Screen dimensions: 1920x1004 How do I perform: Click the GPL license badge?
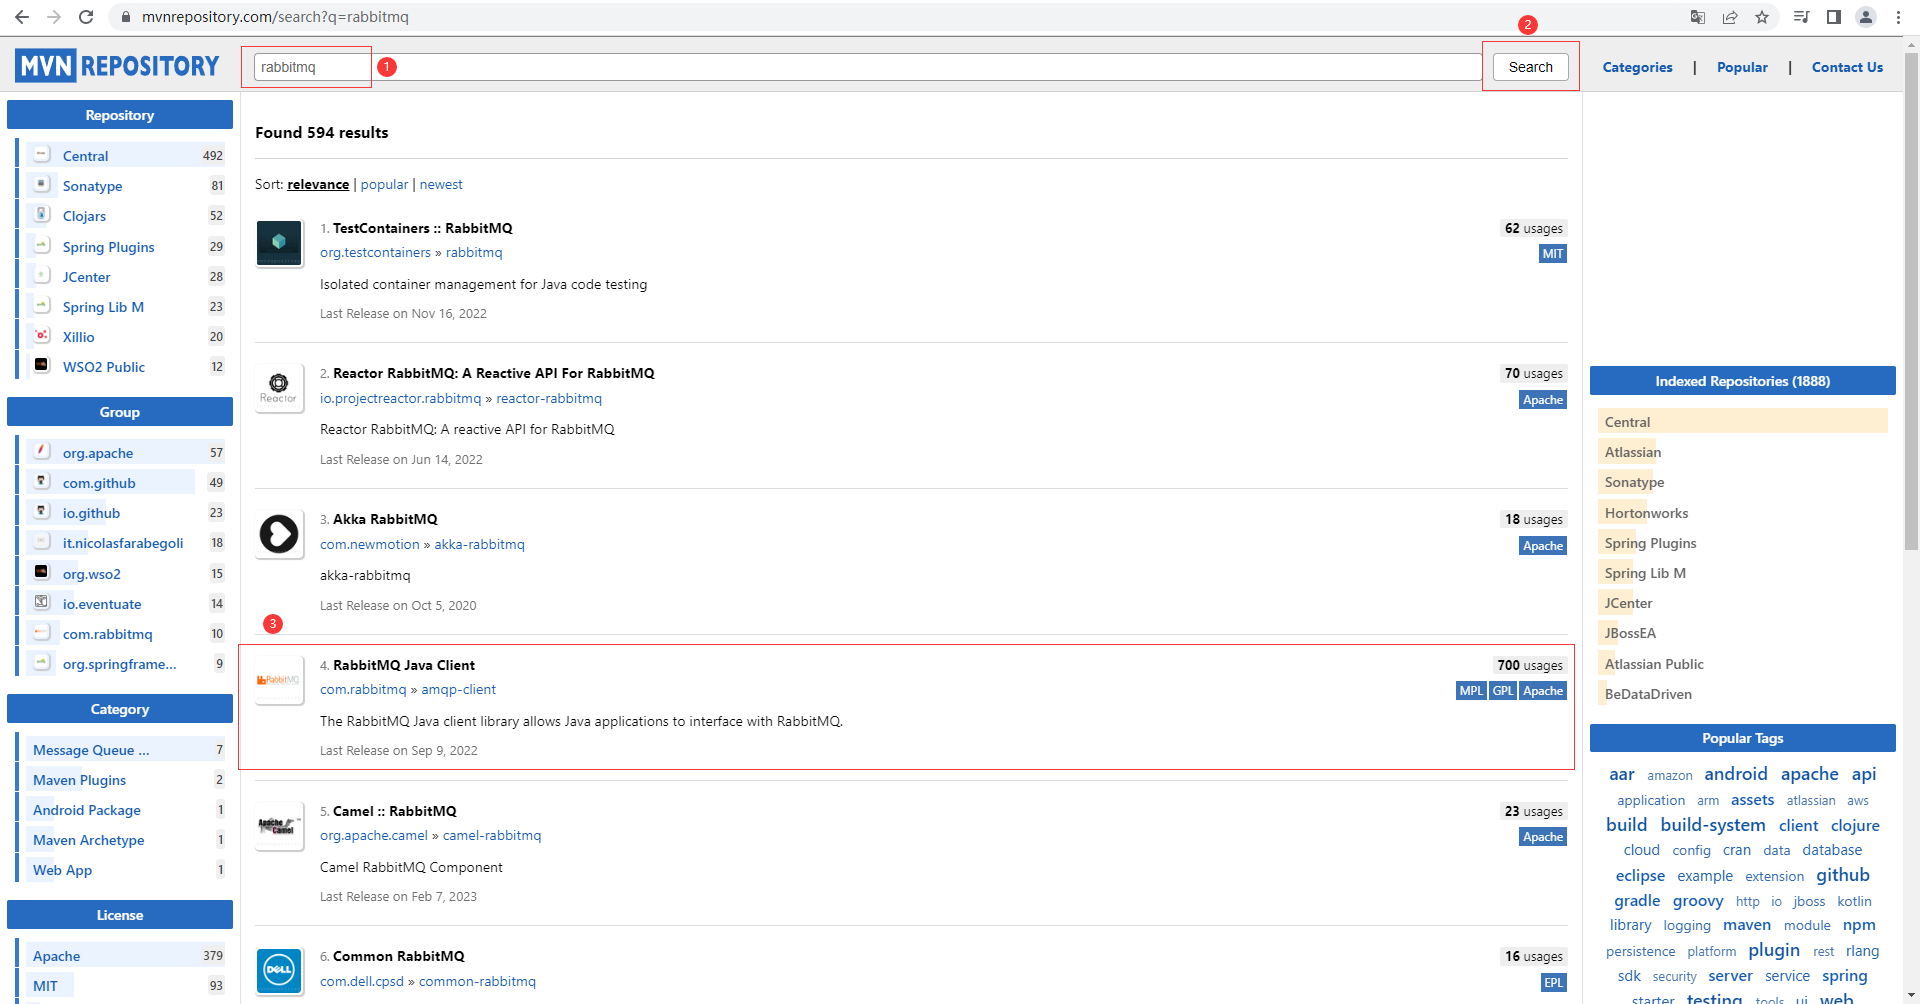[1503, 691]
